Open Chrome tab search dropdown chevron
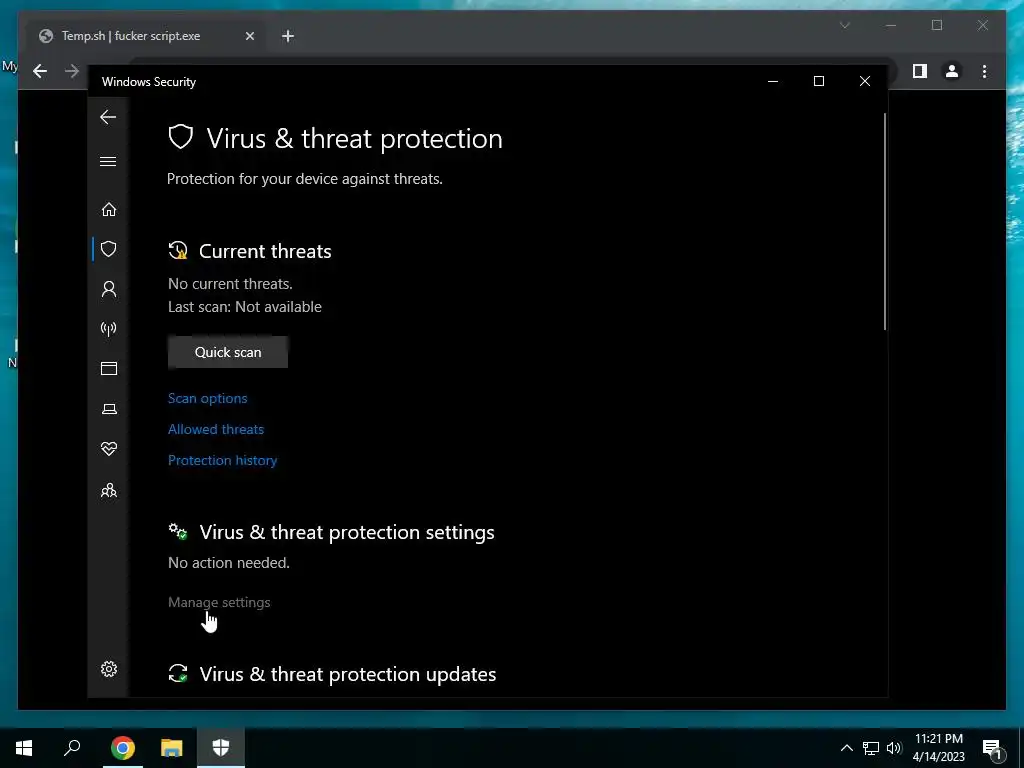Image resolution: width=1024 pixels, height=768 pixels. [844, 25]
